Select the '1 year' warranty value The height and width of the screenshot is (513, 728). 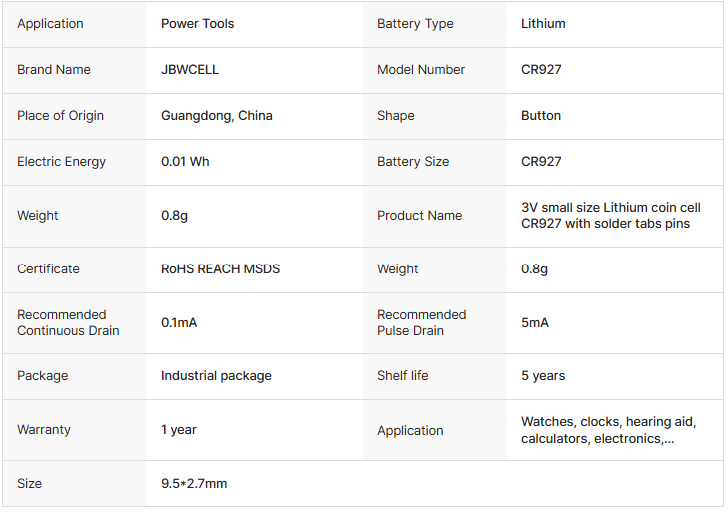pyautogui.click(x=179, y=430)
